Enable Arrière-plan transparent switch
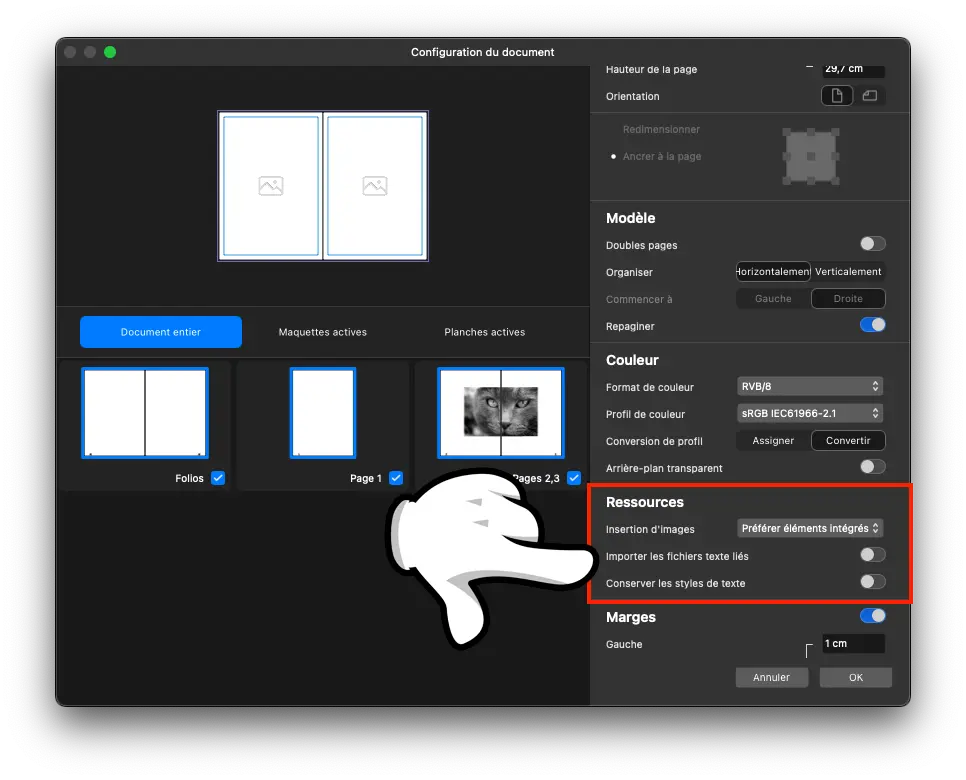 tap(872, 467)
